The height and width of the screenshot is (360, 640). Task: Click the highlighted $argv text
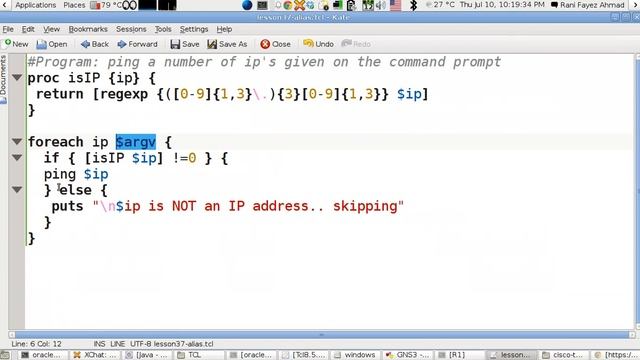pyautogui.click(x=136, y=142)
